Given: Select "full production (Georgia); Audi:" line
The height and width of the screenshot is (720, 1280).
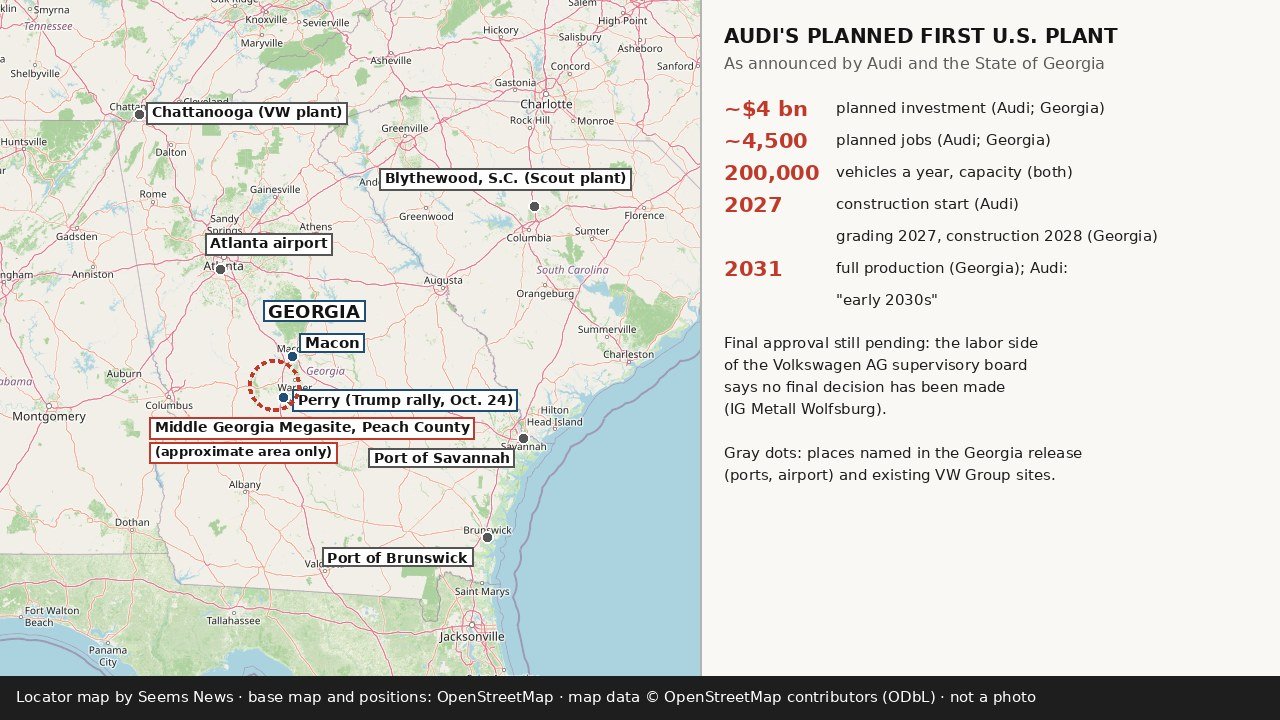Looking at the screenshot, I should point(952,268).
